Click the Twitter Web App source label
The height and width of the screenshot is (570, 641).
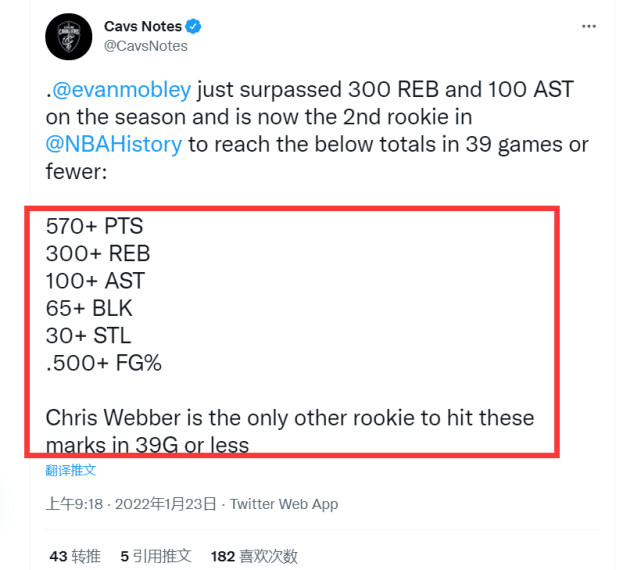coord(284,504)
